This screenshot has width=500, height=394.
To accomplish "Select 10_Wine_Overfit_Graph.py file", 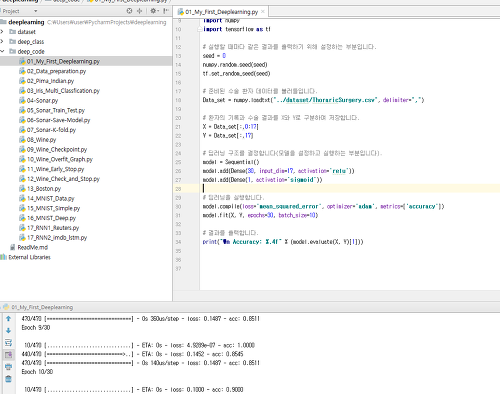I will click(x=56, y=159).
